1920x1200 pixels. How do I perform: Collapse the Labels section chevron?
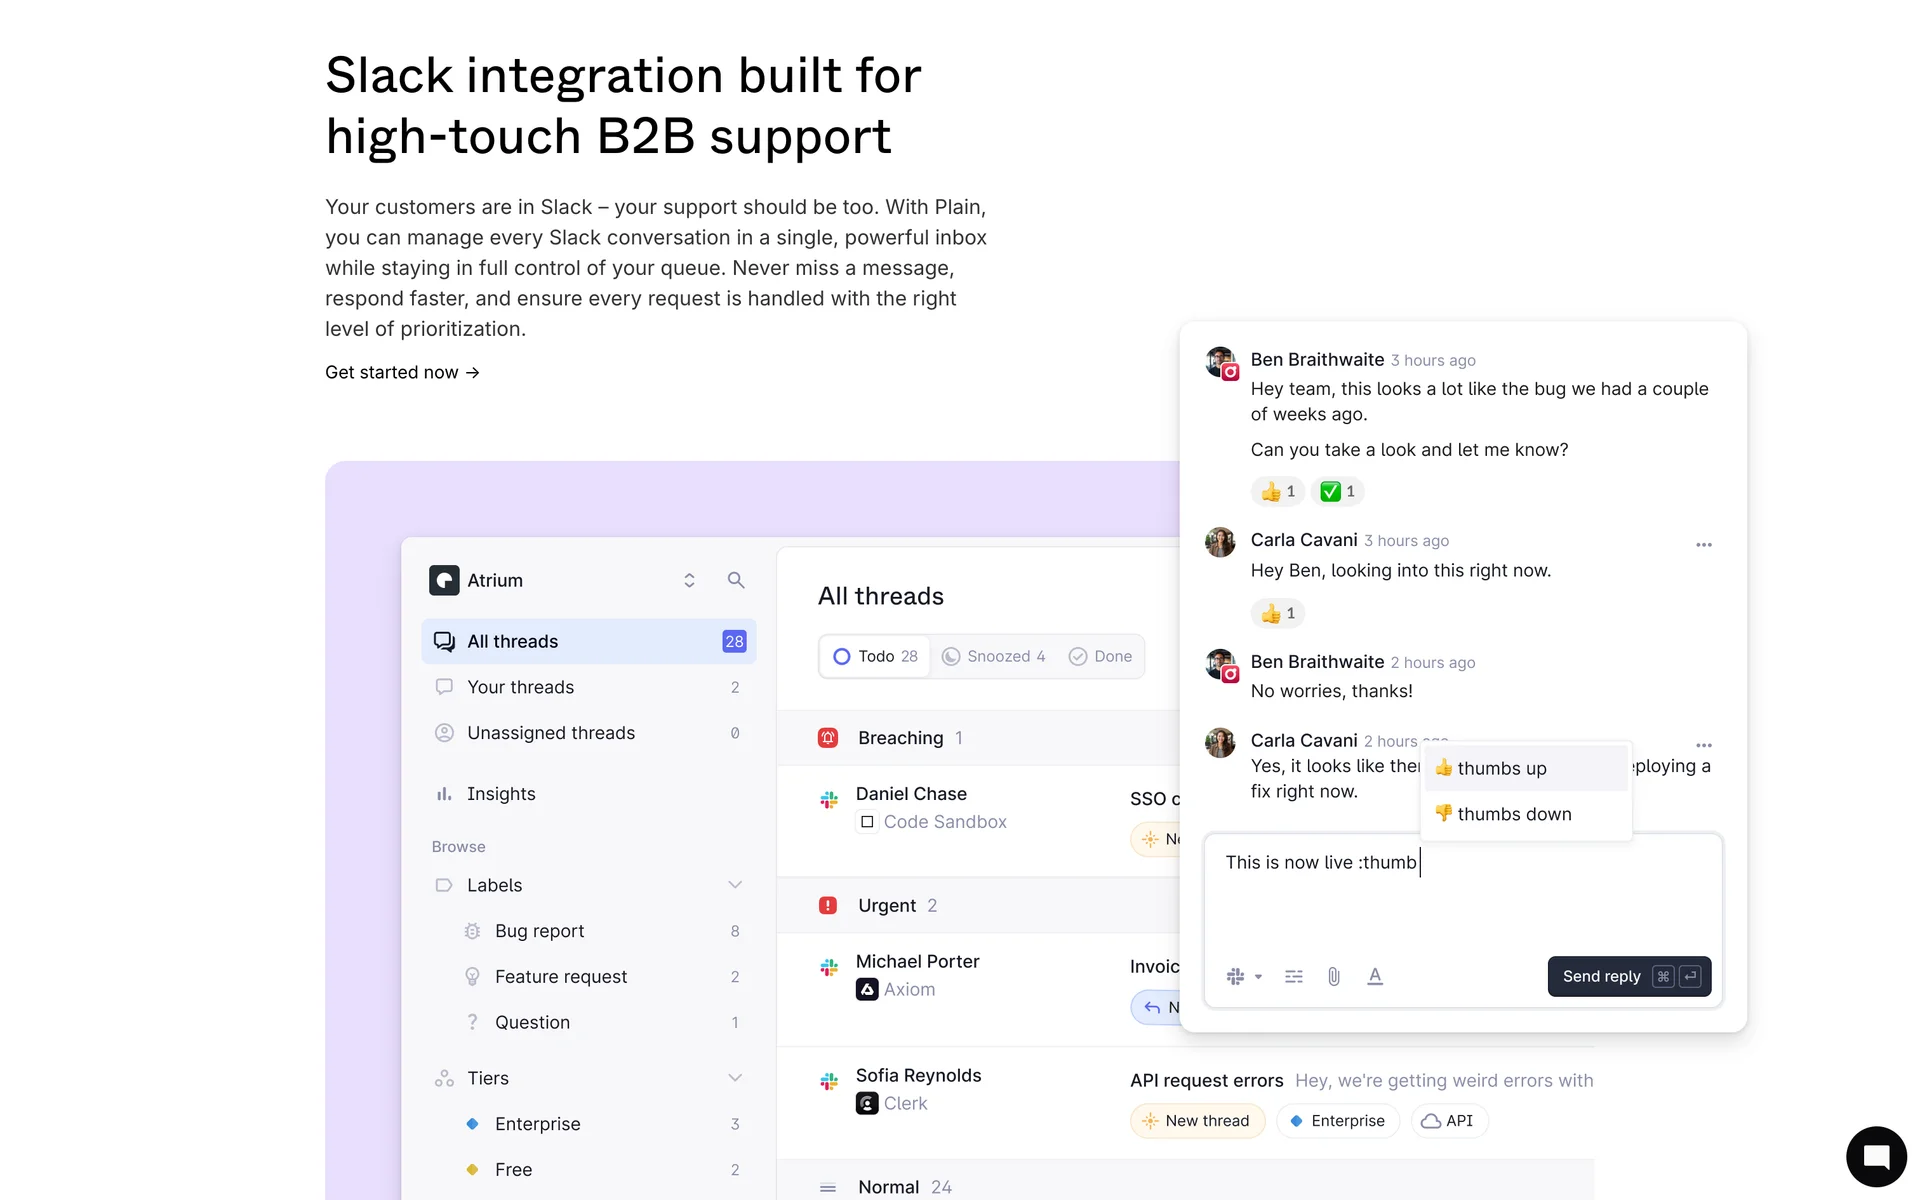click(x=735, y=885)
